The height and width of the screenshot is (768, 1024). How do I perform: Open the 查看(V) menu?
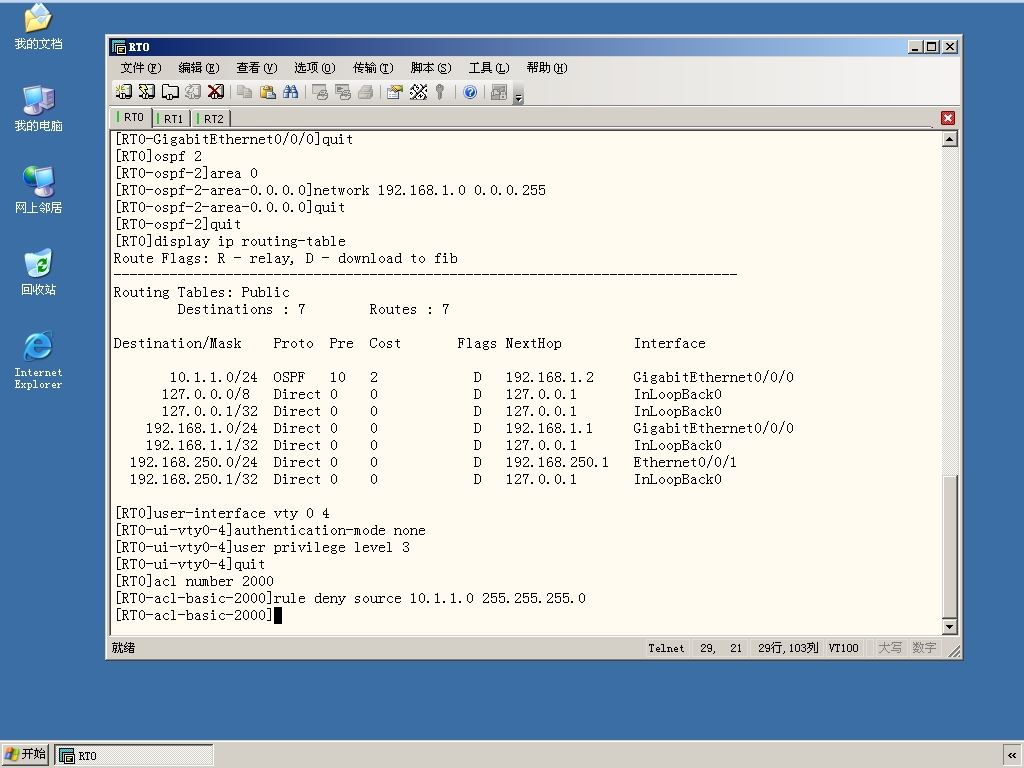[x=257, y=68]
